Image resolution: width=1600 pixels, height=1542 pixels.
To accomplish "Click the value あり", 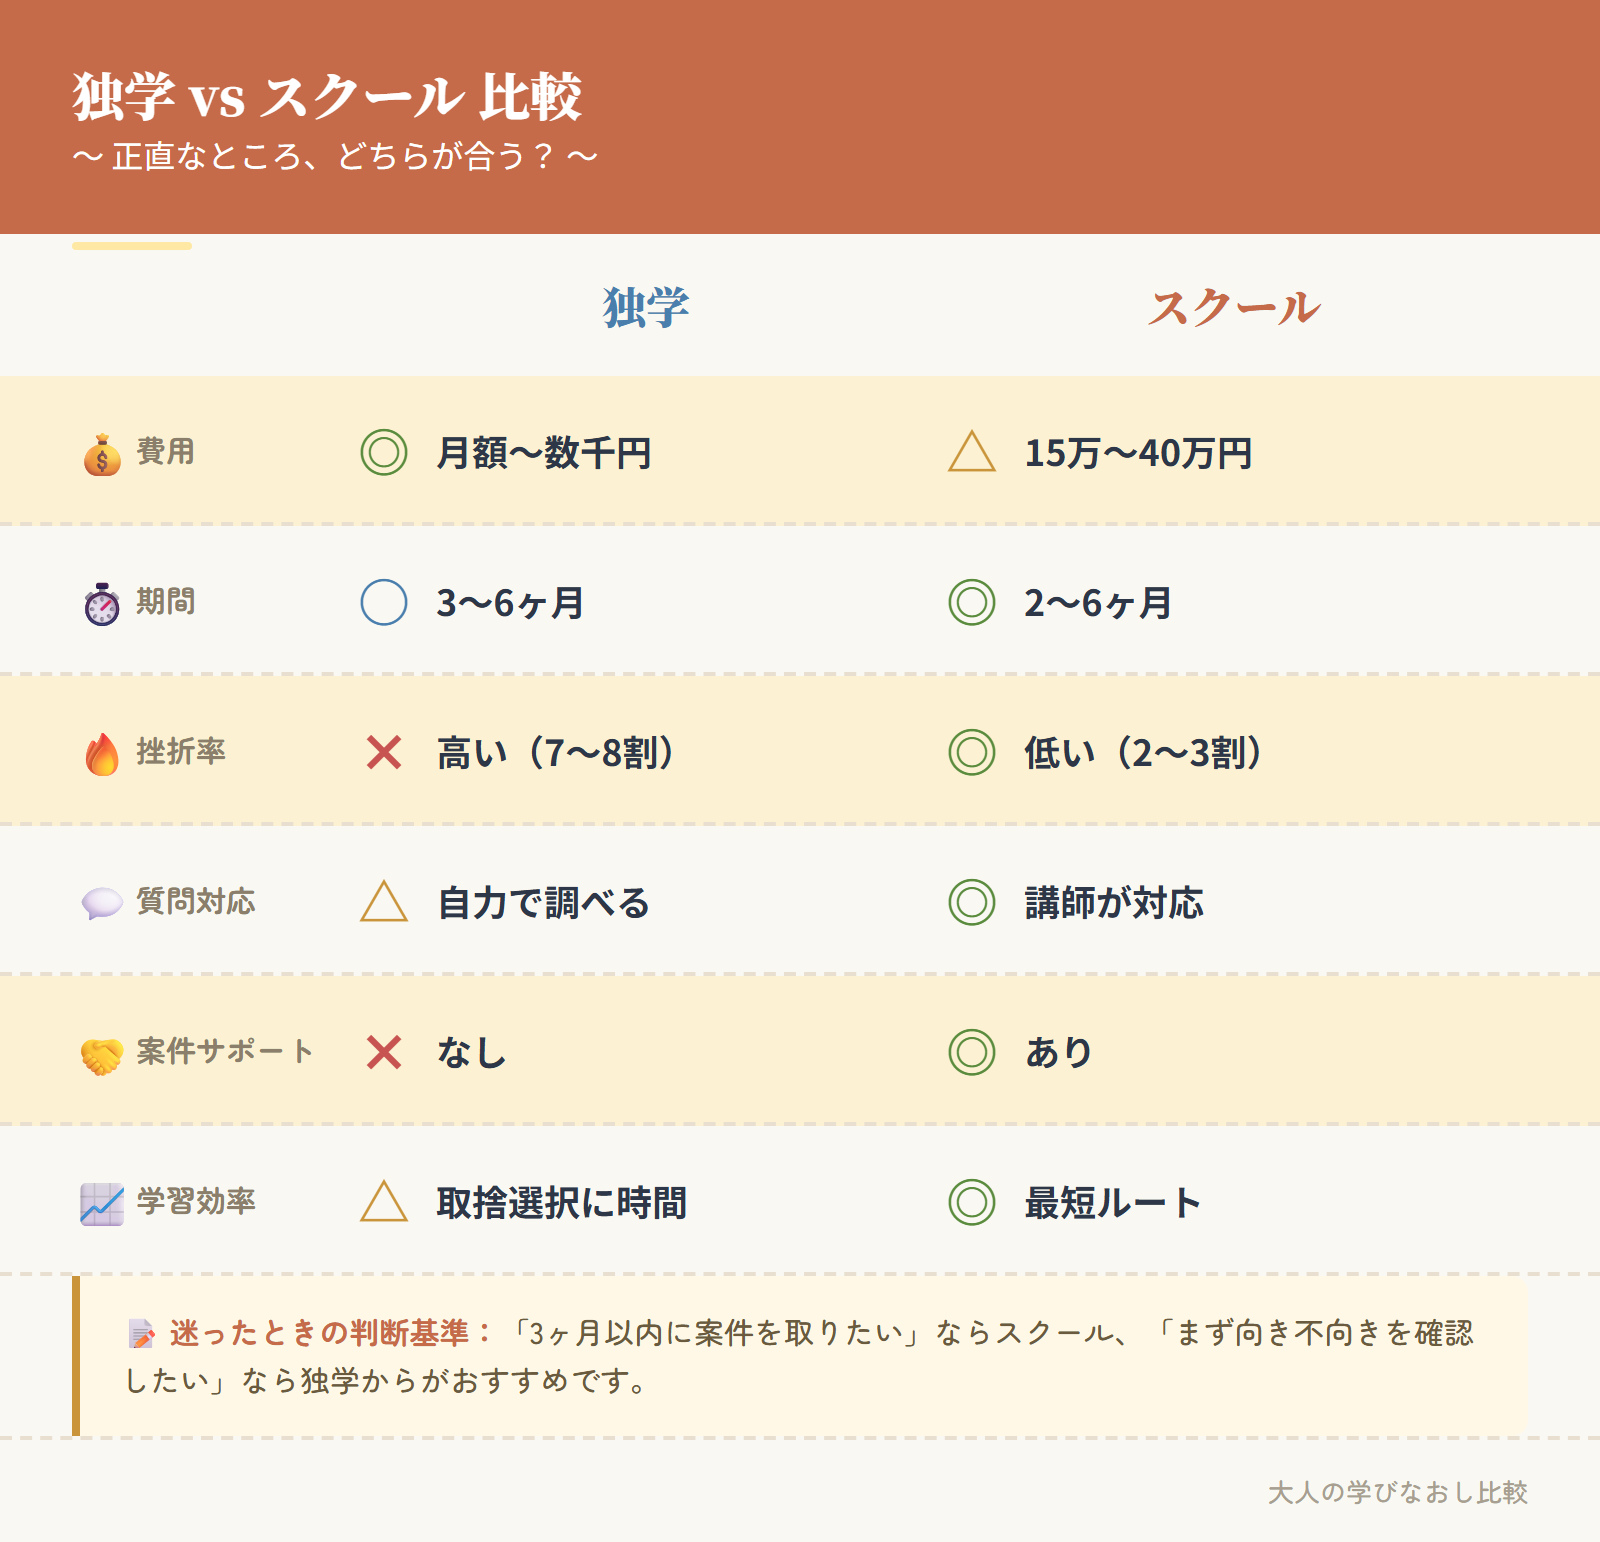I will (x=1059, y=1053).
